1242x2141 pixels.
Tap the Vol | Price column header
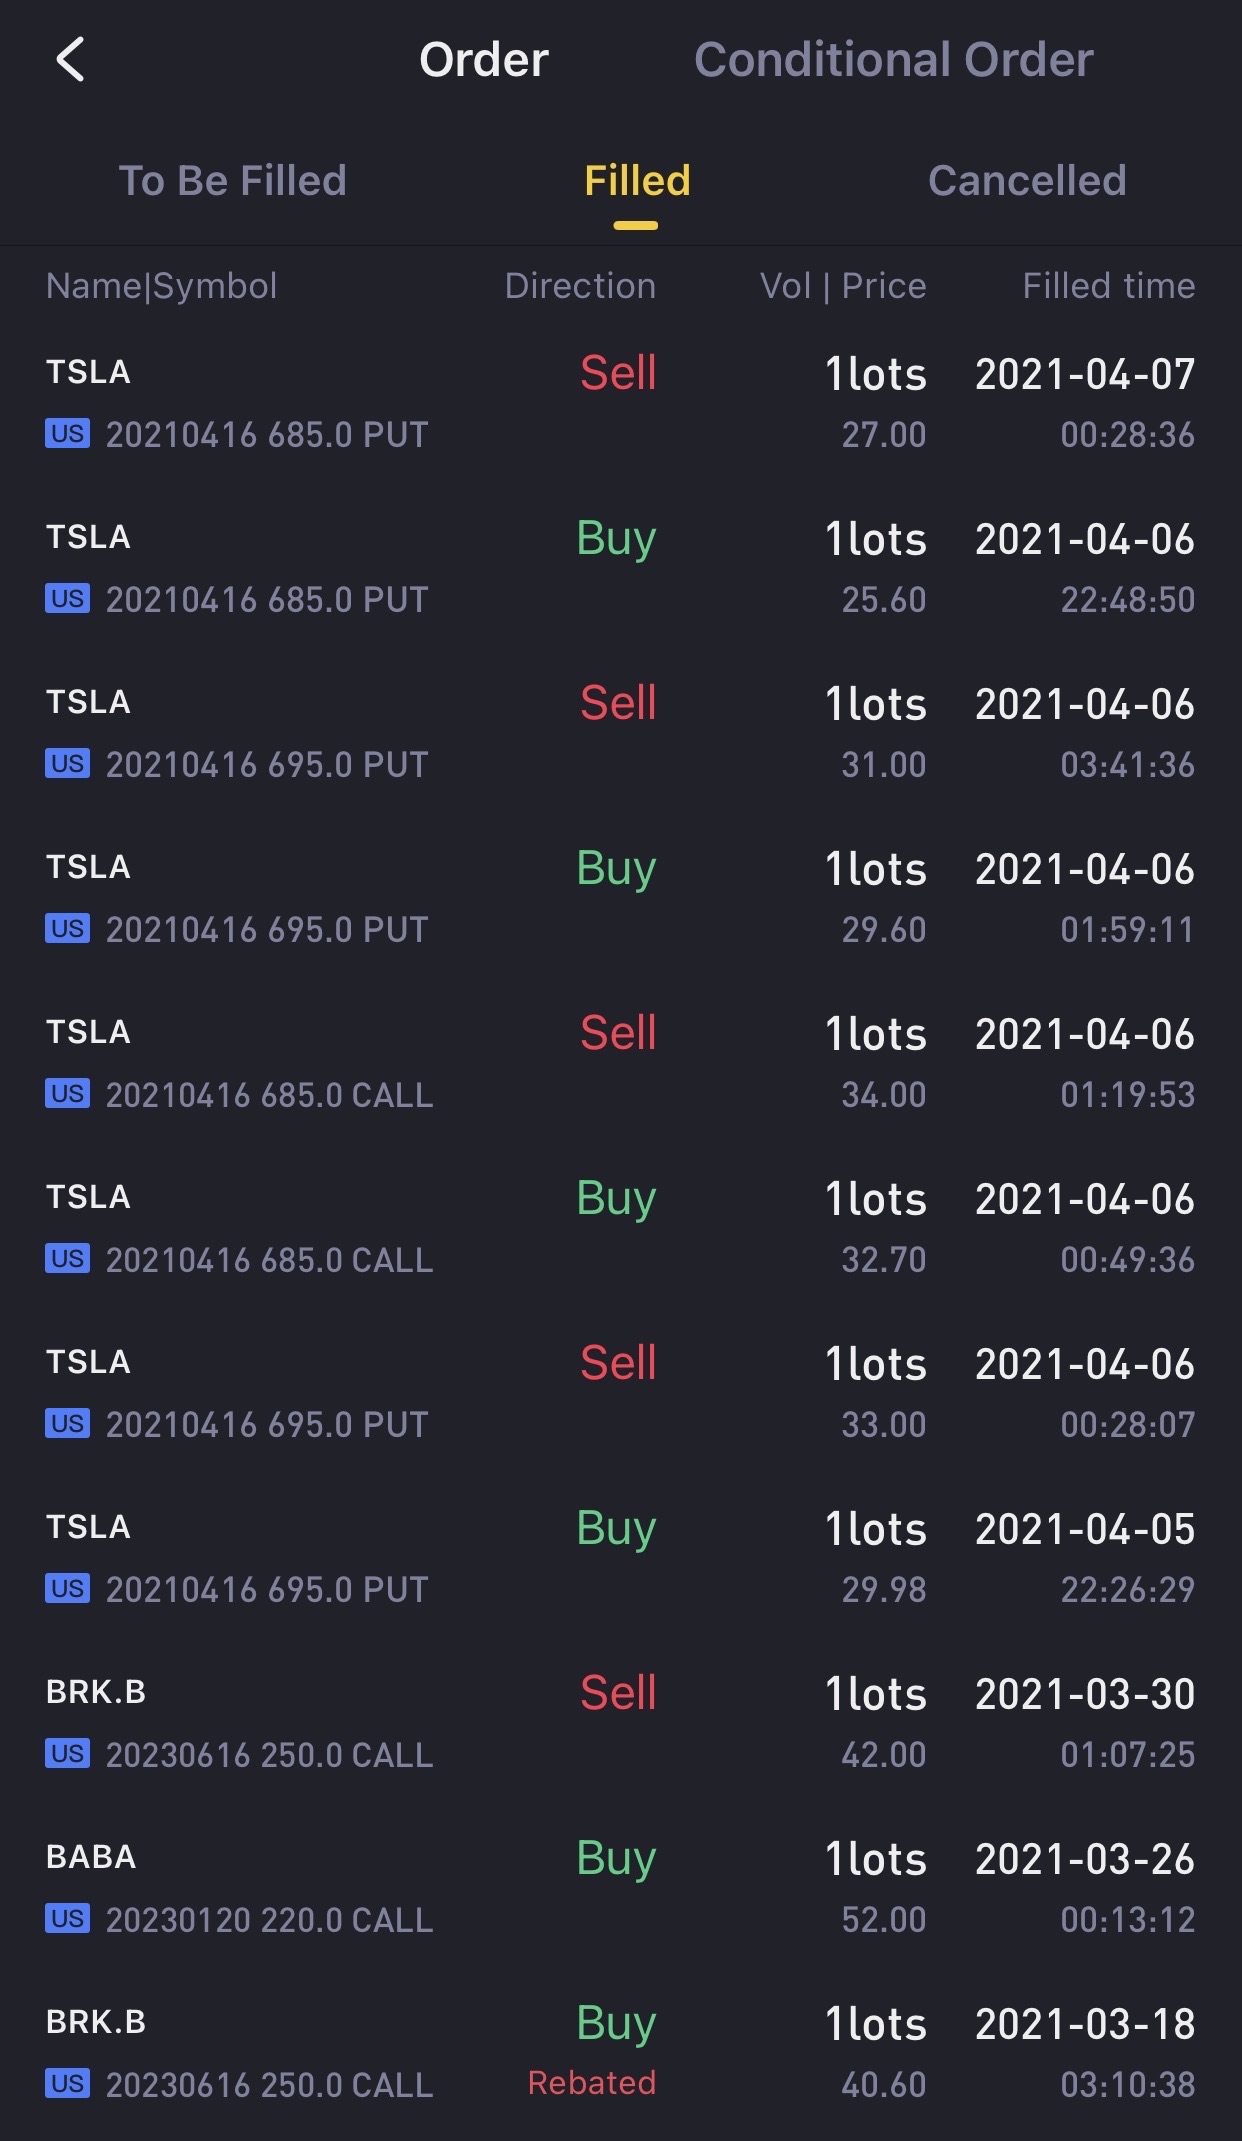(x=843, y=286)
